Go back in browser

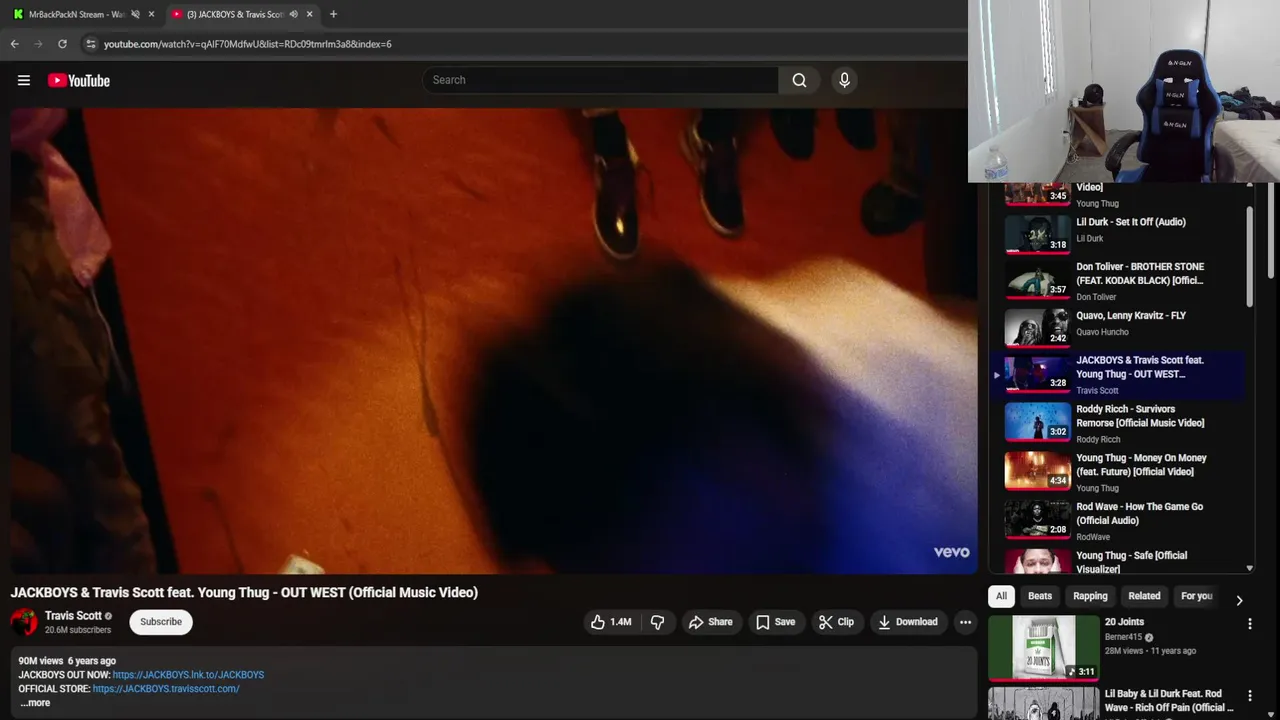tap(14, 44)
